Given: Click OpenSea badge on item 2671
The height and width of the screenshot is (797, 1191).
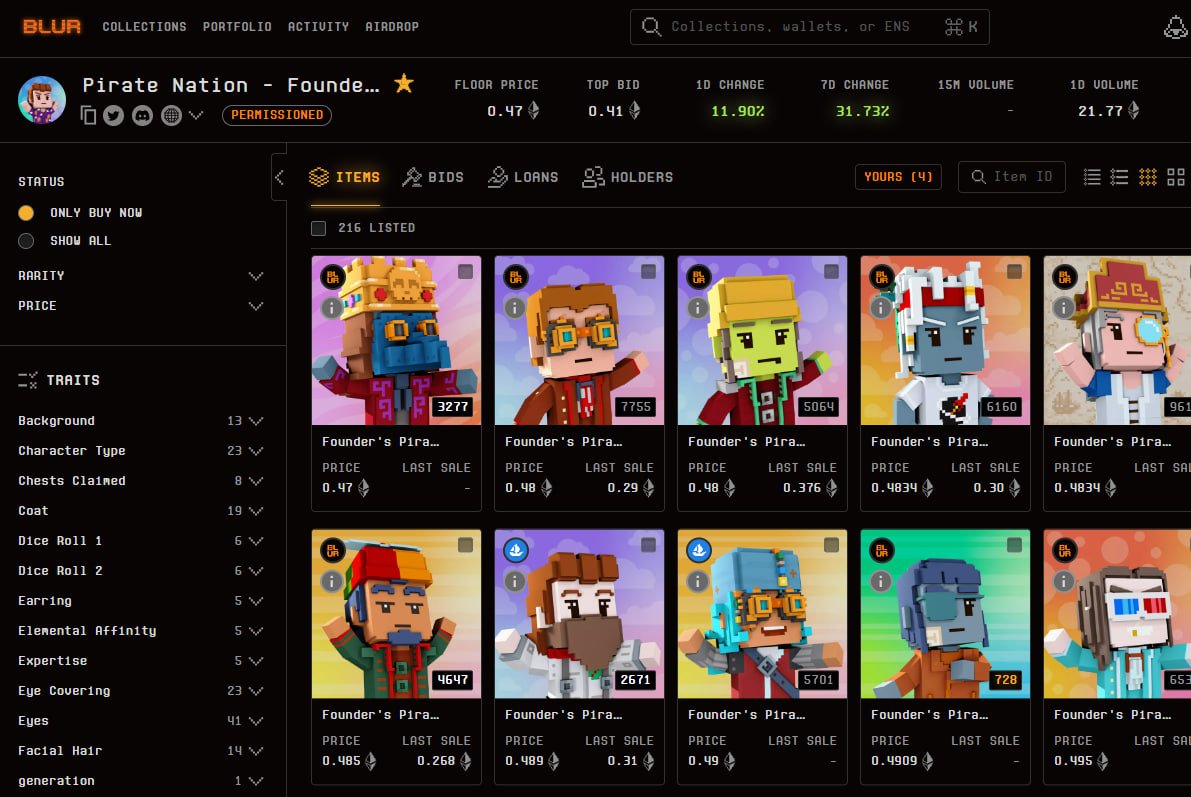Looking at the screenshot, I should coord(516,550).
